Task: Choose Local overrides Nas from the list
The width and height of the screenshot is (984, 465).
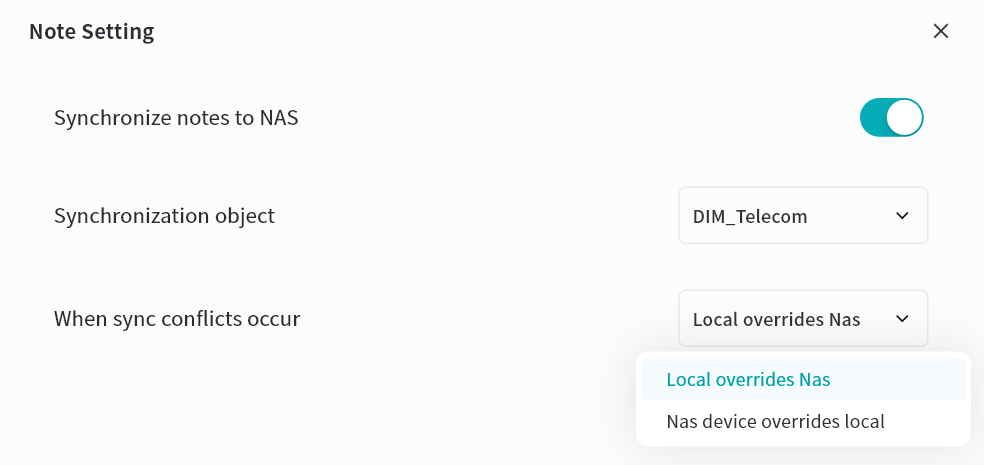Action: [748, 380]
